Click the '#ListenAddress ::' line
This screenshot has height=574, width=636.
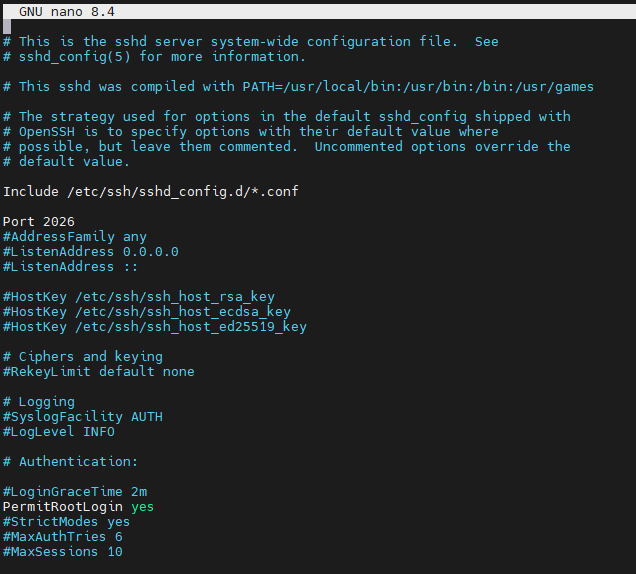[x=71, y=267]
